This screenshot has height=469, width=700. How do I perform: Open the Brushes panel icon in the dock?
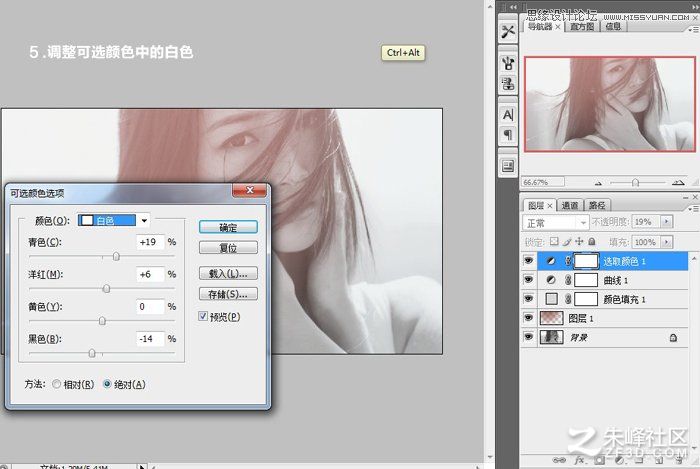pos(508,63)
